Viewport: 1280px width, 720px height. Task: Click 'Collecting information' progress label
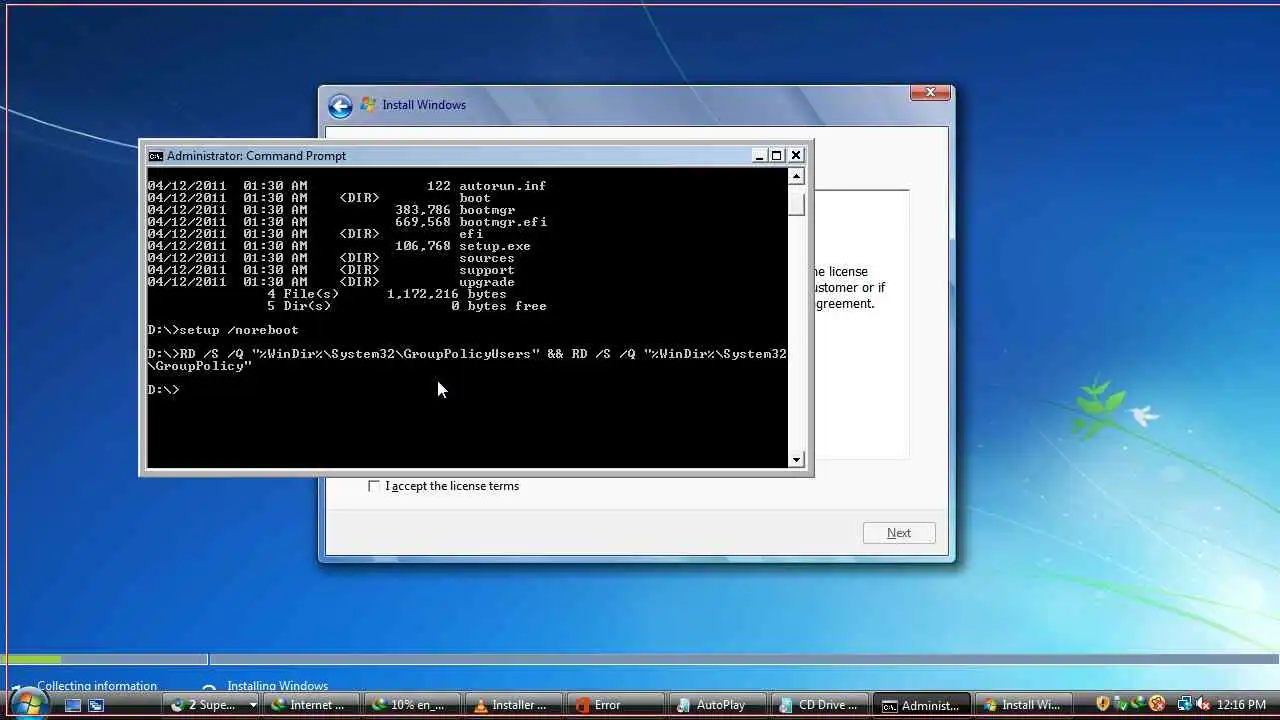(97, 686)
